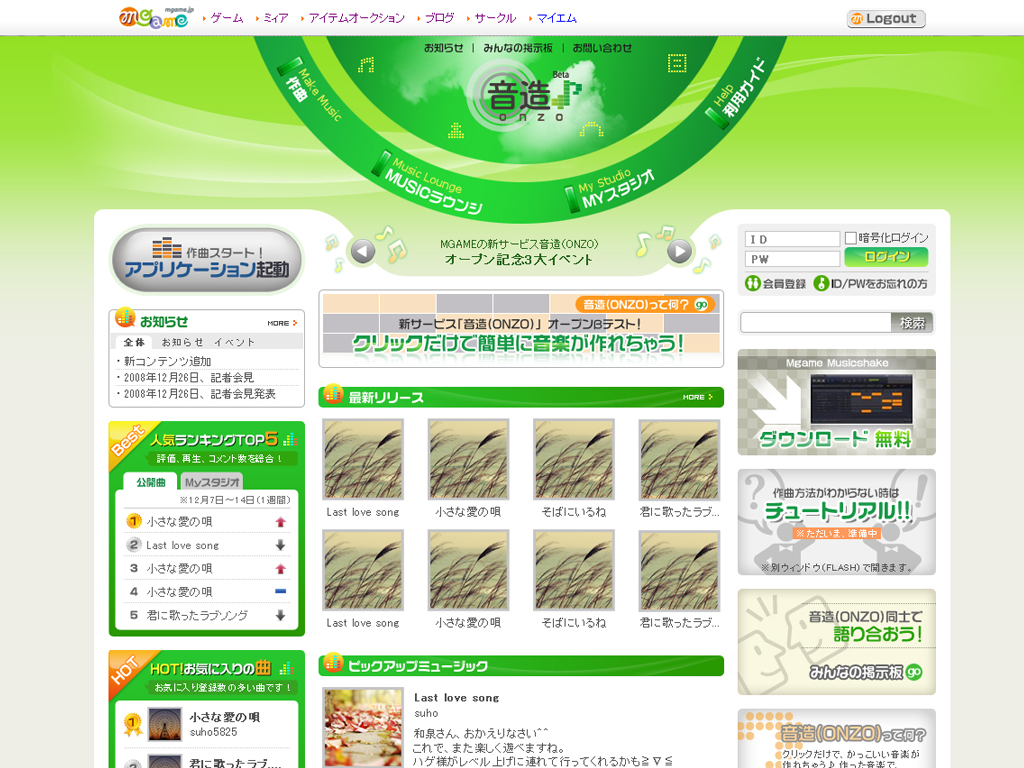This screenshot has width=1024, height=768.
Task: Click the PW input field
Action: click(792, 259)
